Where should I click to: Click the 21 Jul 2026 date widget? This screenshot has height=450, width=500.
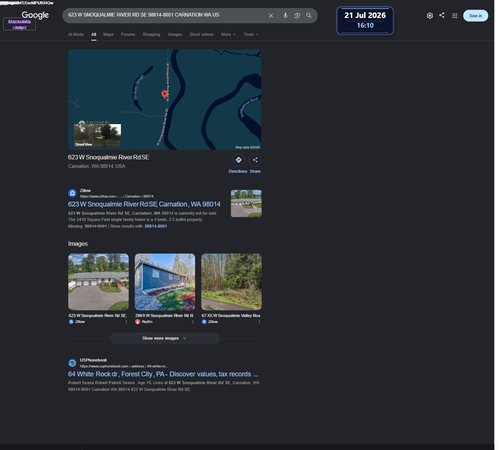coord(365,20)
